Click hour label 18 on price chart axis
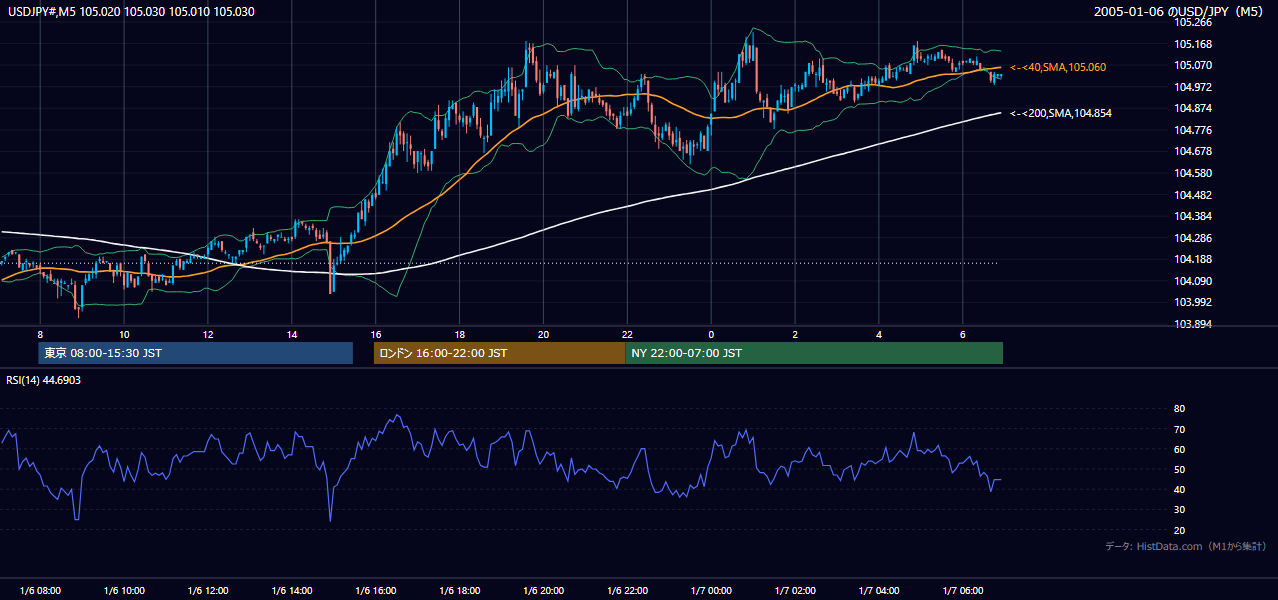Viewport: 1278px width, 600px height. (459, 334)
